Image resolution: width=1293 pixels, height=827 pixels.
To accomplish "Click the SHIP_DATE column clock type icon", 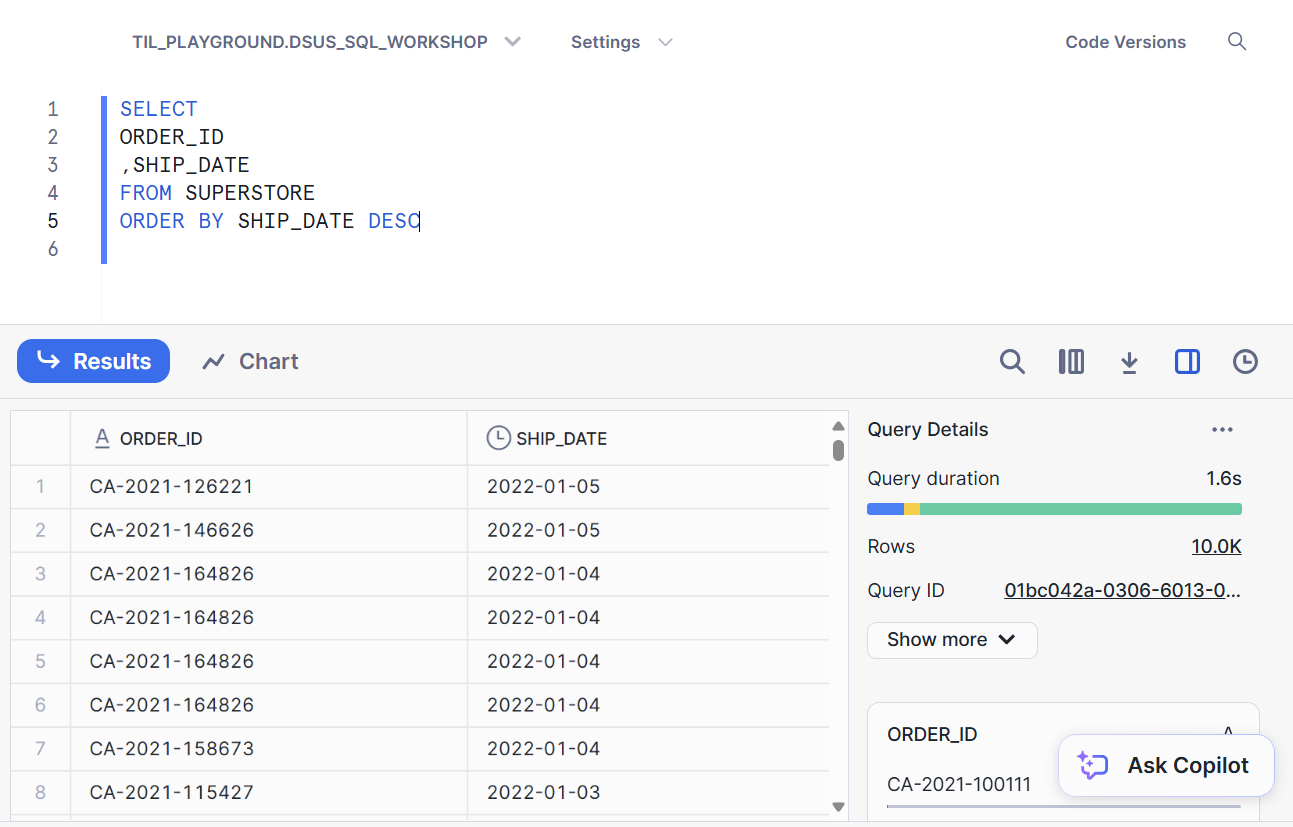I will pyautogui.click(x=498, y=438).
